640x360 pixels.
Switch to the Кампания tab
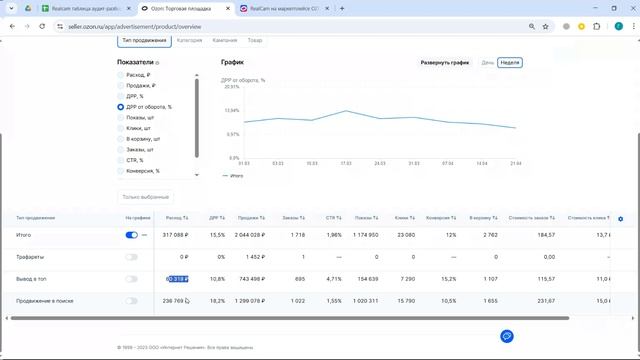click(225, 40)
